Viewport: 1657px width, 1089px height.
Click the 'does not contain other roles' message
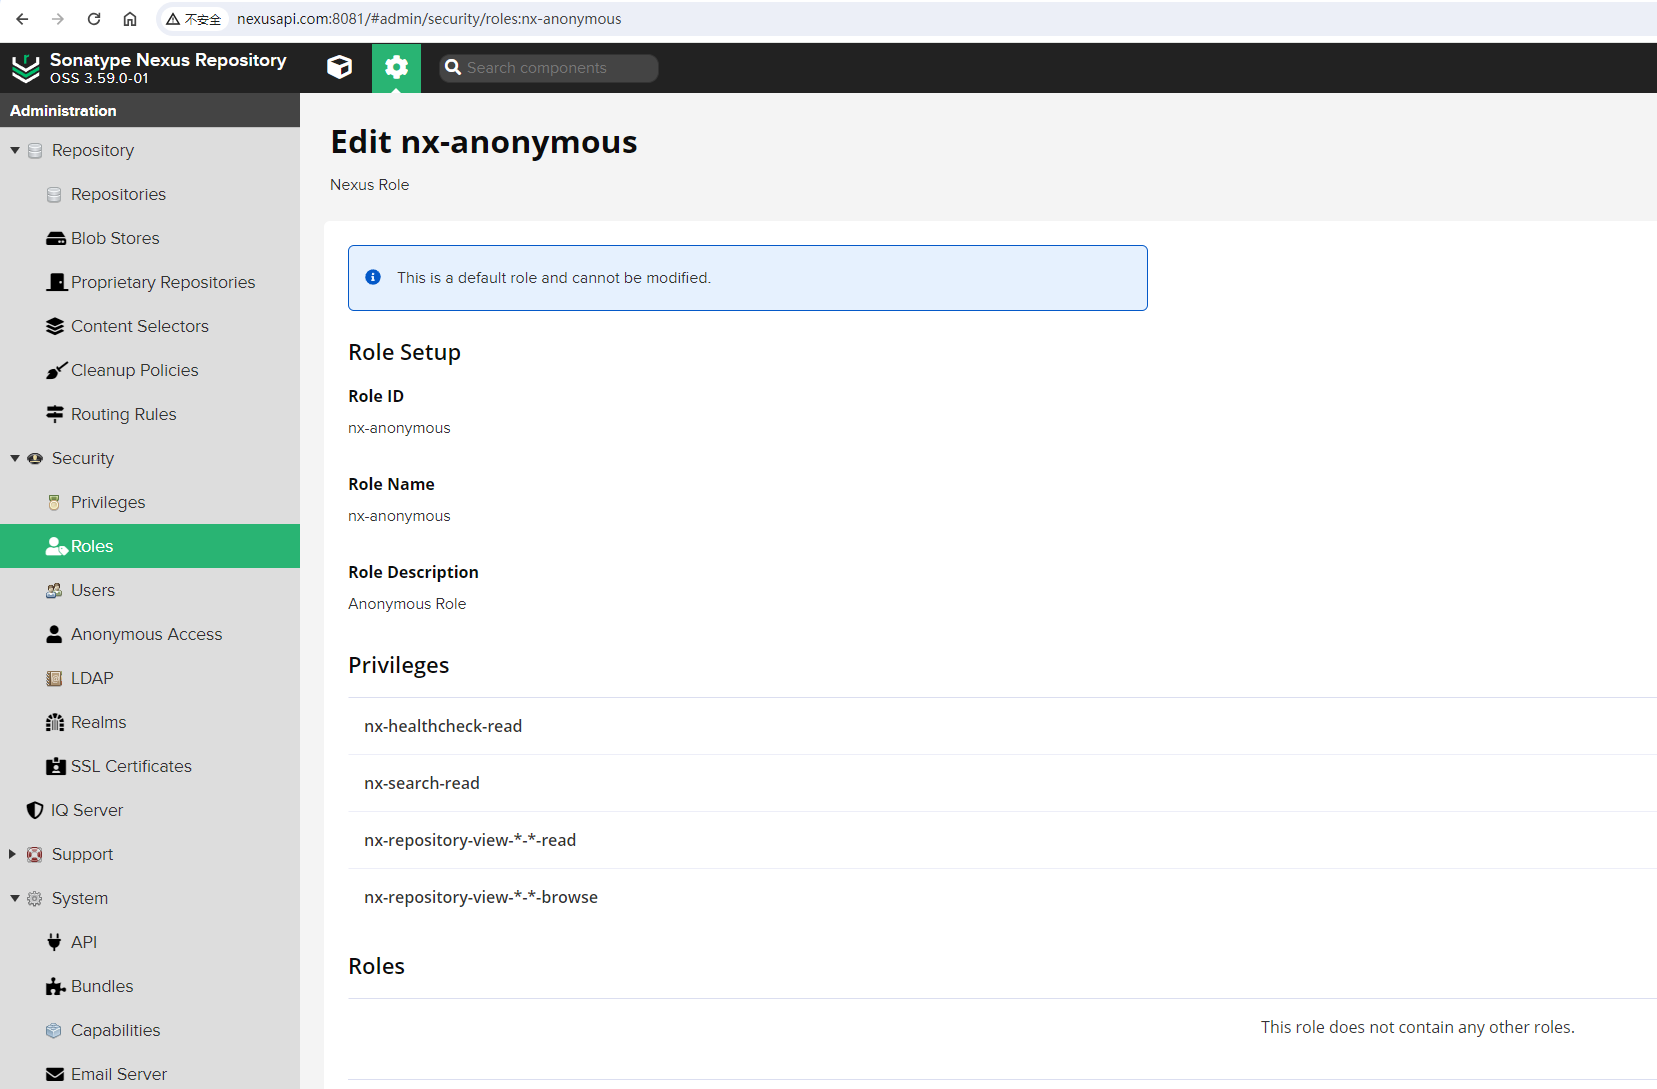tap(1417, 1027)
